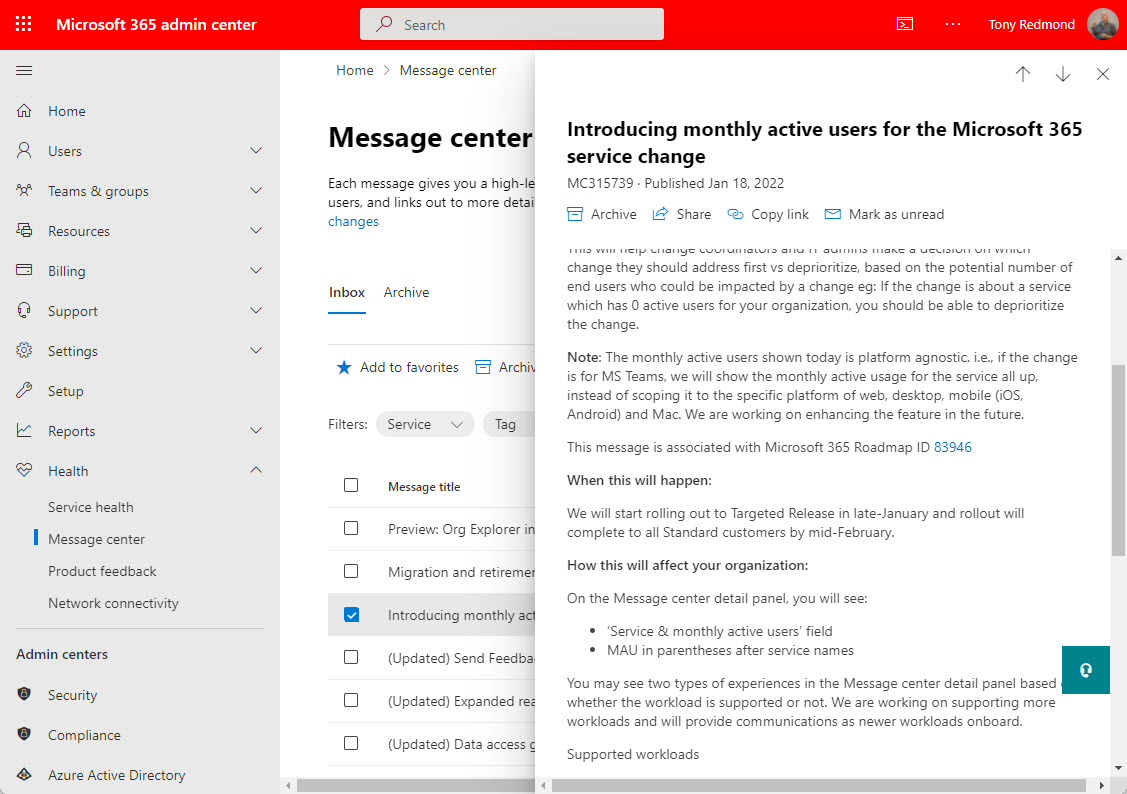Switch to the Archive tab
Screen dimensions: 1127x794
(406, 292)
